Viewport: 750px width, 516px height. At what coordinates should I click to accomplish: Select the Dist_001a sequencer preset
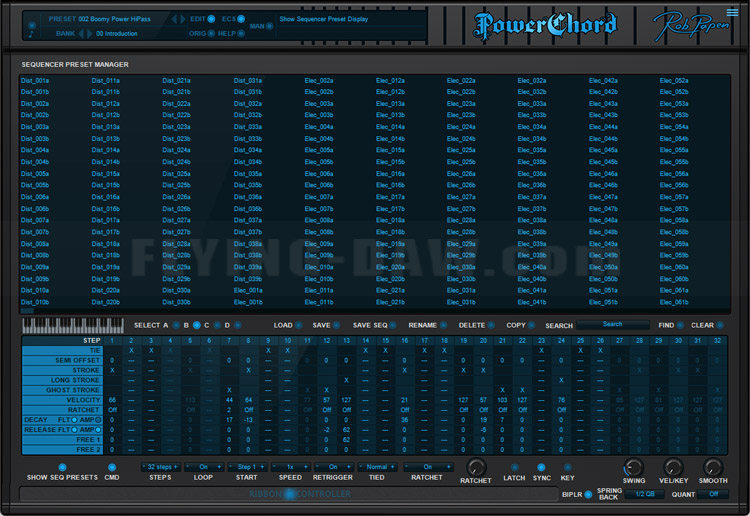click(35, 80)
